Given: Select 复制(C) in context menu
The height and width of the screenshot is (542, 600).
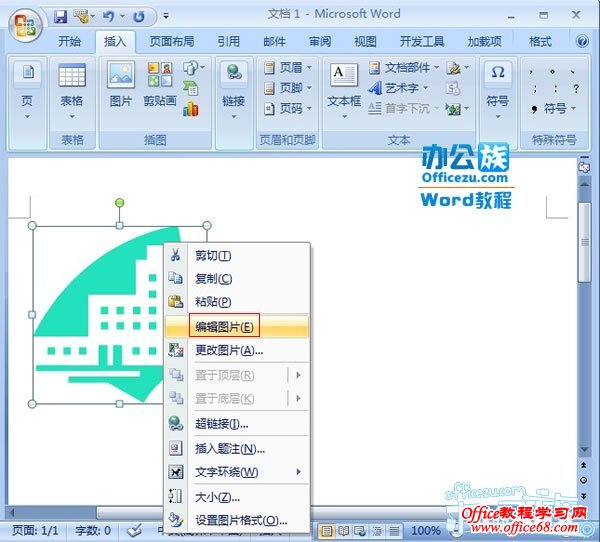Looking at the screenshot, I should click(236, 279).
